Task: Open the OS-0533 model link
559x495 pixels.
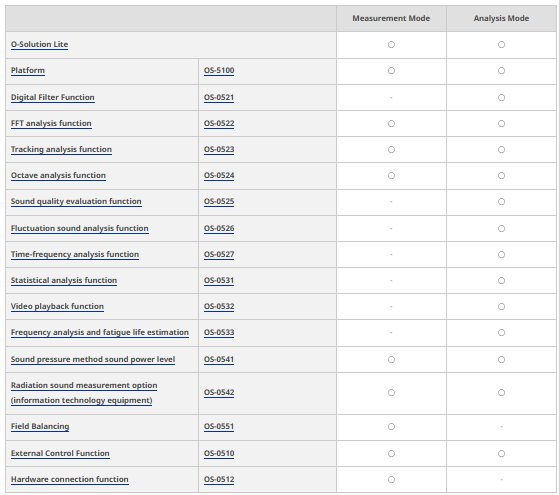Action: 219,333
